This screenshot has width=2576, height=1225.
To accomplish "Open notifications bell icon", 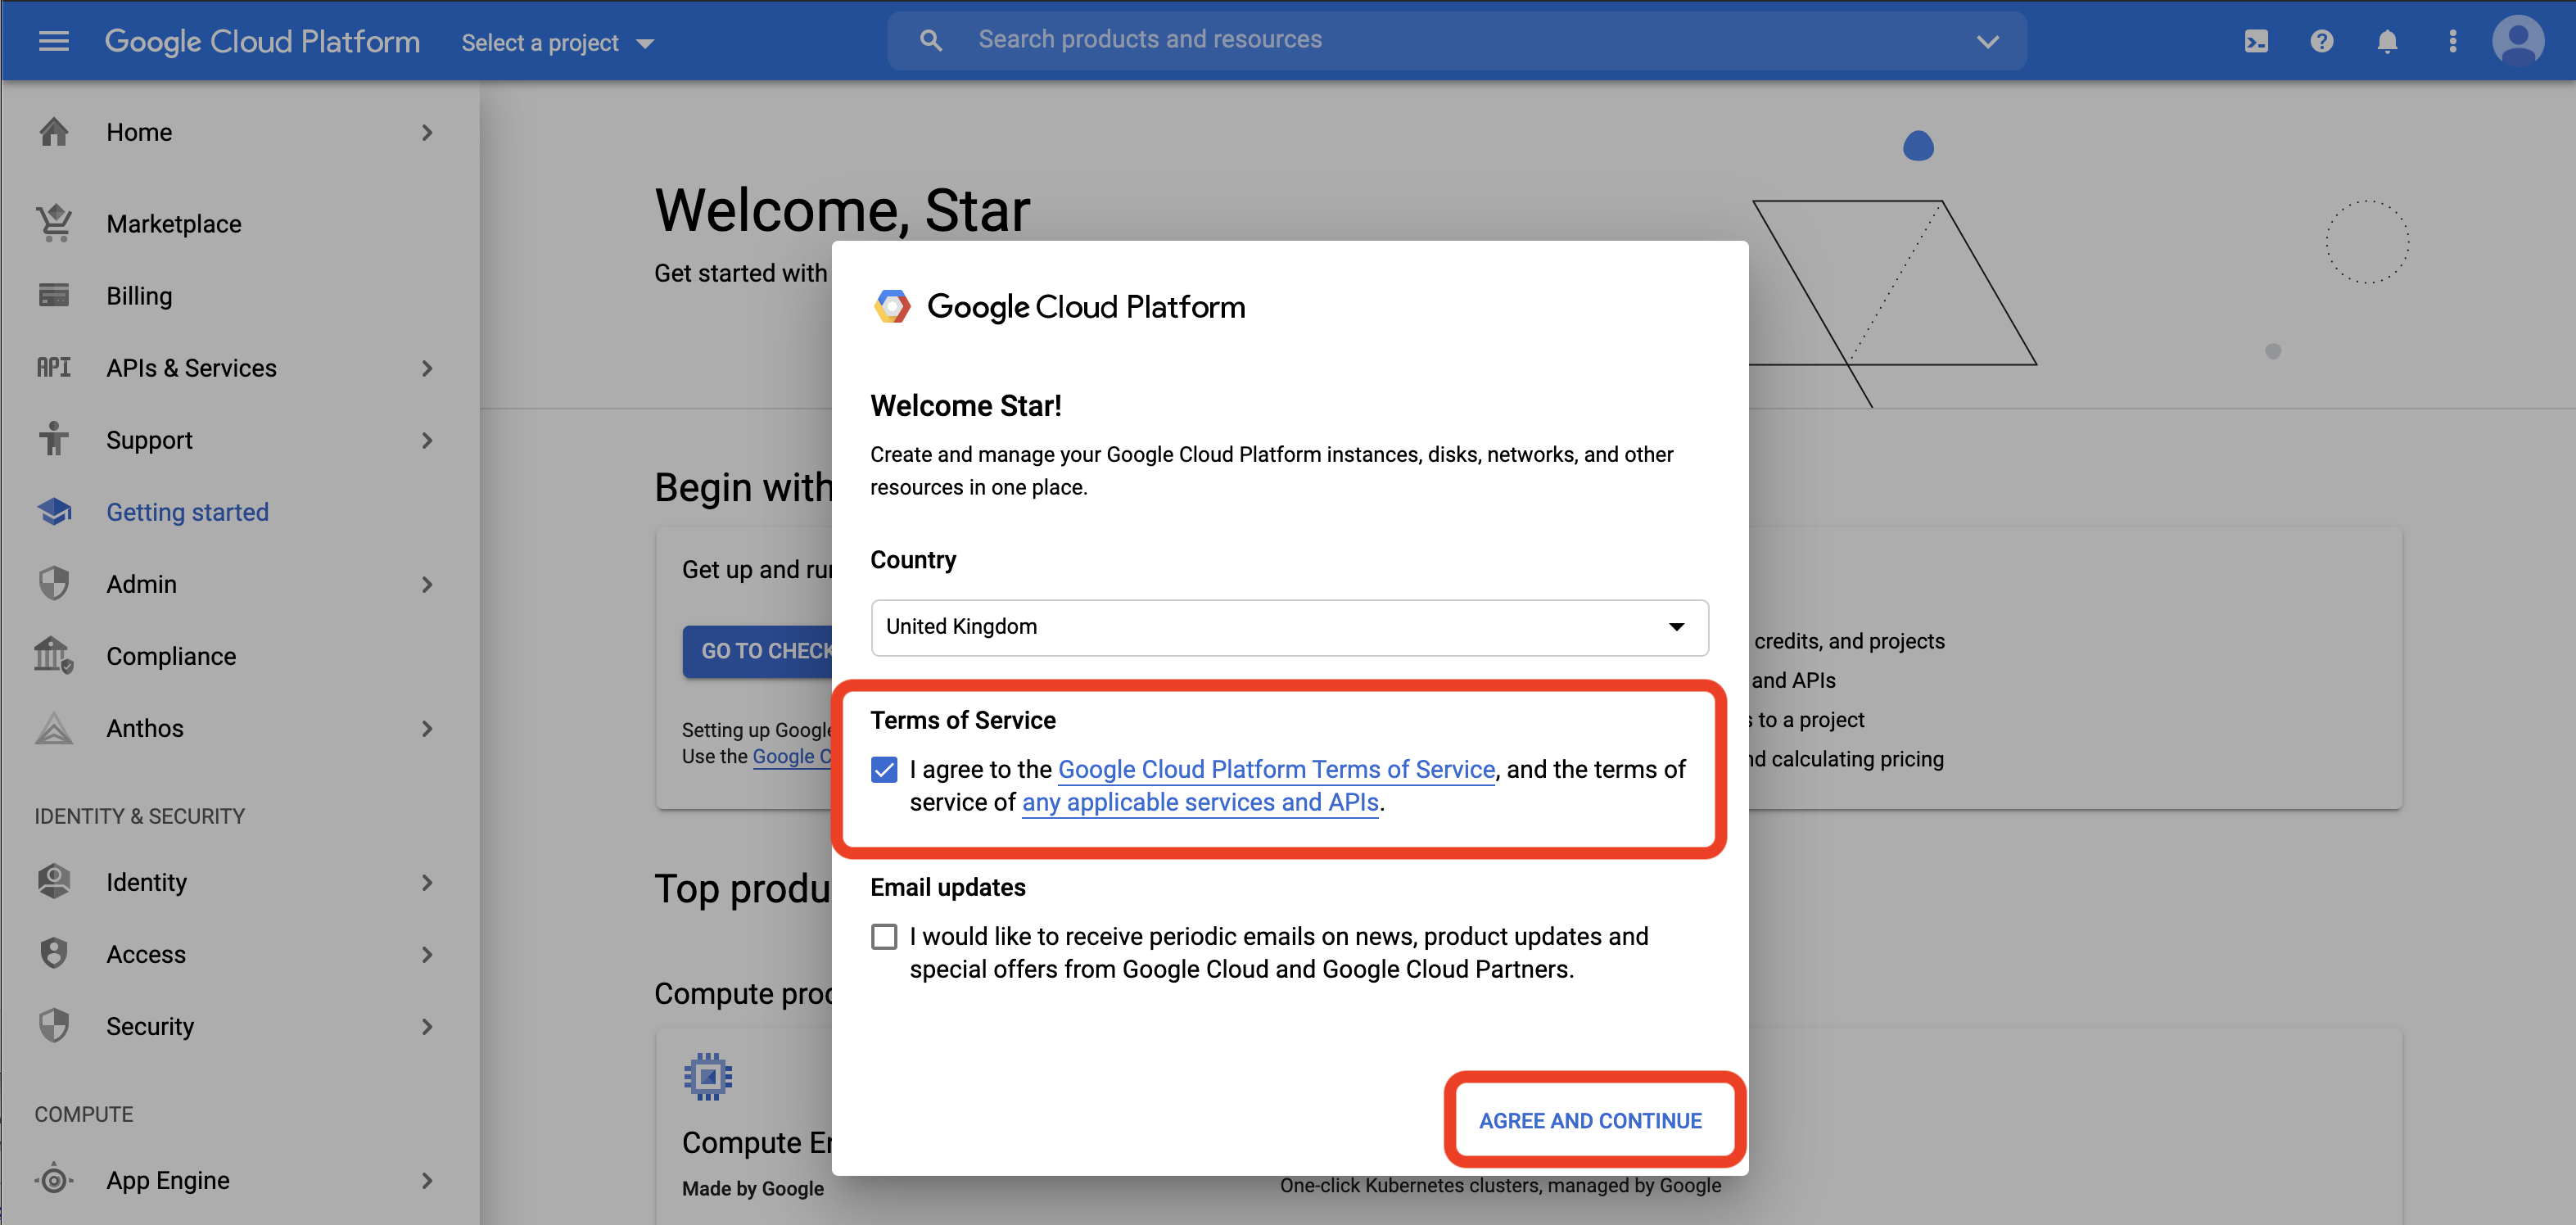I will coord(2387,41).
